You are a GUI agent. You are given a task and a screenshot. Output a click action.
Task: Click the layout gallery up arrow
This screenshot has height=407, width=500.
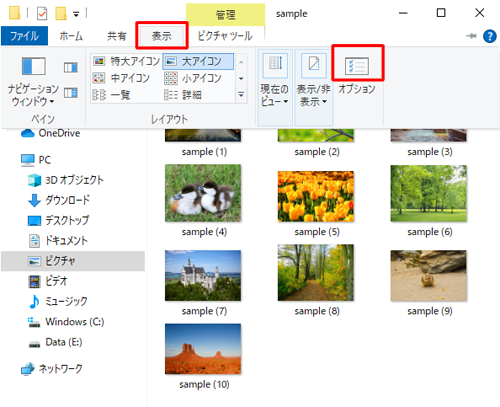coord(241,62)
